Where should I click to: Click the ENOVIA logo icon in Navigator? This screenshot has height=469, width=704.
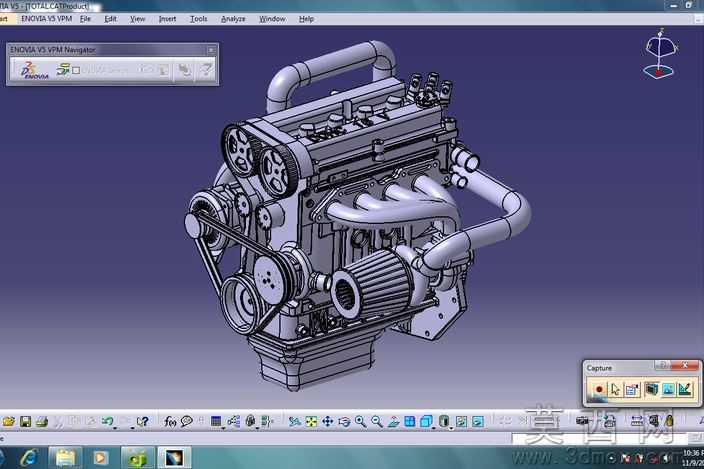33,70
